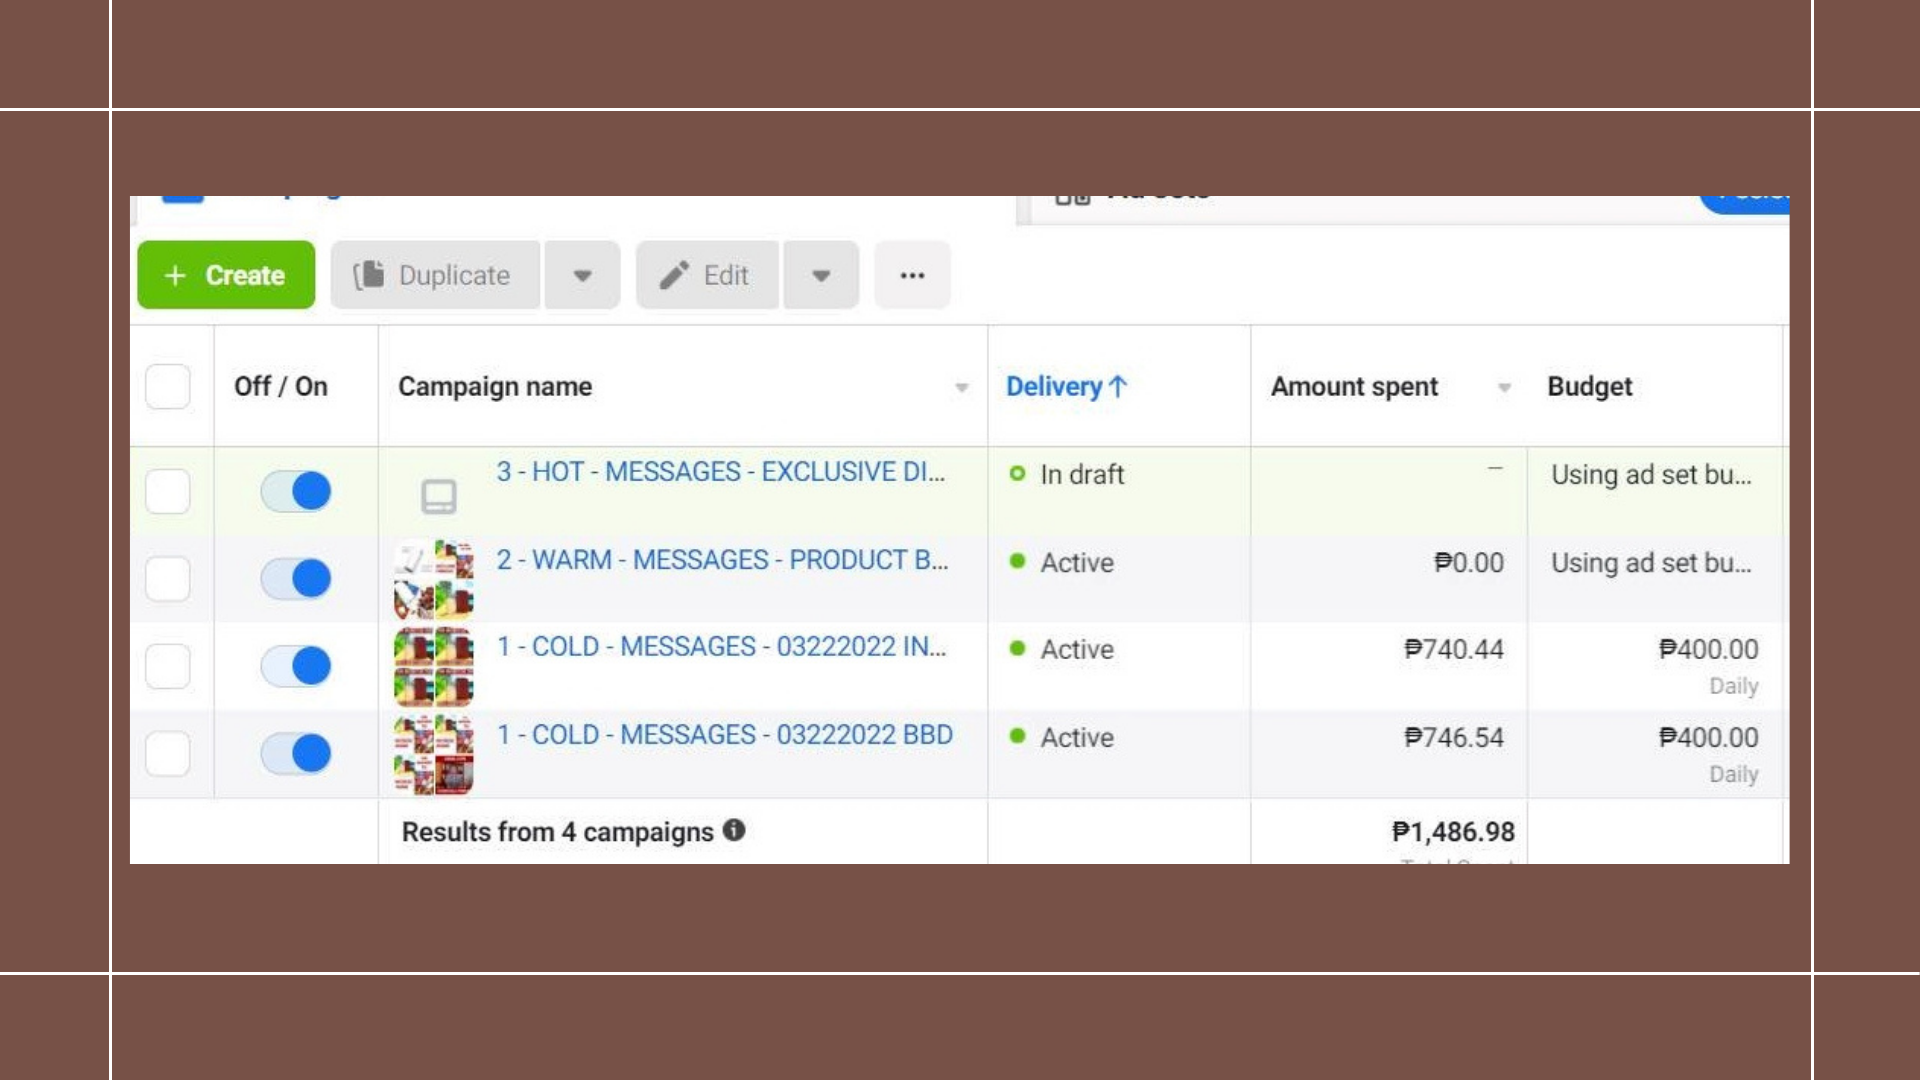Click thumbnail of 1 - COLD 03222022 BBD campaign

[x=434, y=755]
